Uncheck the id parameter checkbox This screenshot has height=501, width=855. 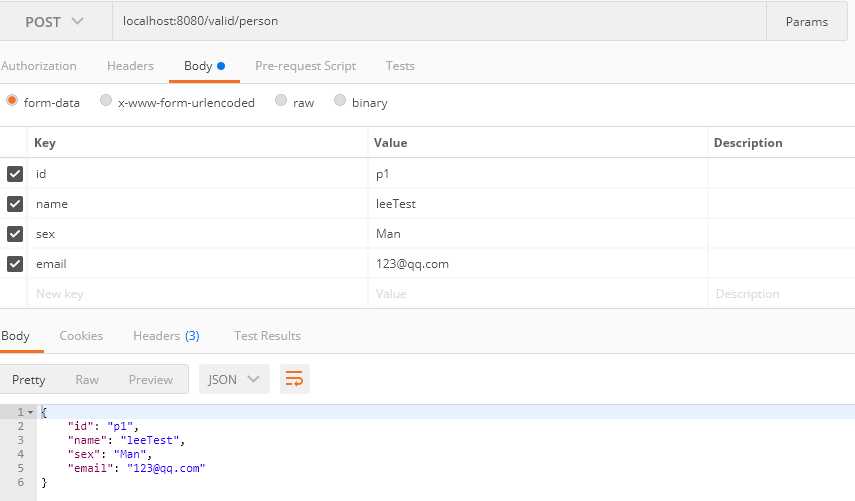[15, 174]
